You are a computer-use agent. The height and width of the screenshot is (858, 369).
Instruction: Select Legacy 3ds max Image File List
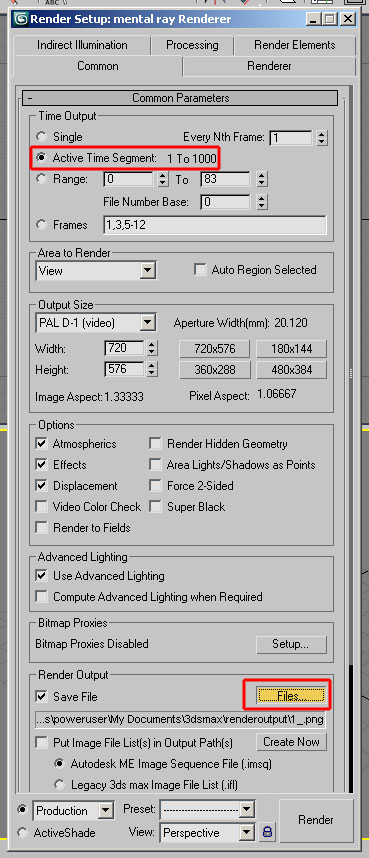tap(59, 785)
